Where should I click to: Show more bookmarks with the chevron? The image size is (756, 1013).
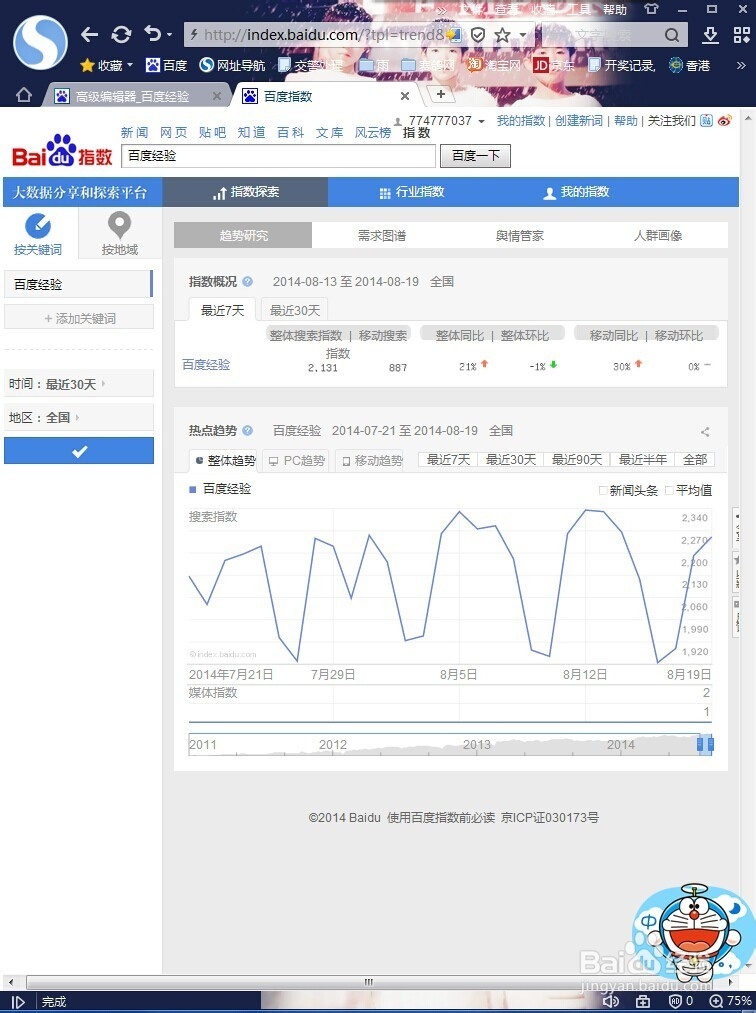tap(741, 65)
